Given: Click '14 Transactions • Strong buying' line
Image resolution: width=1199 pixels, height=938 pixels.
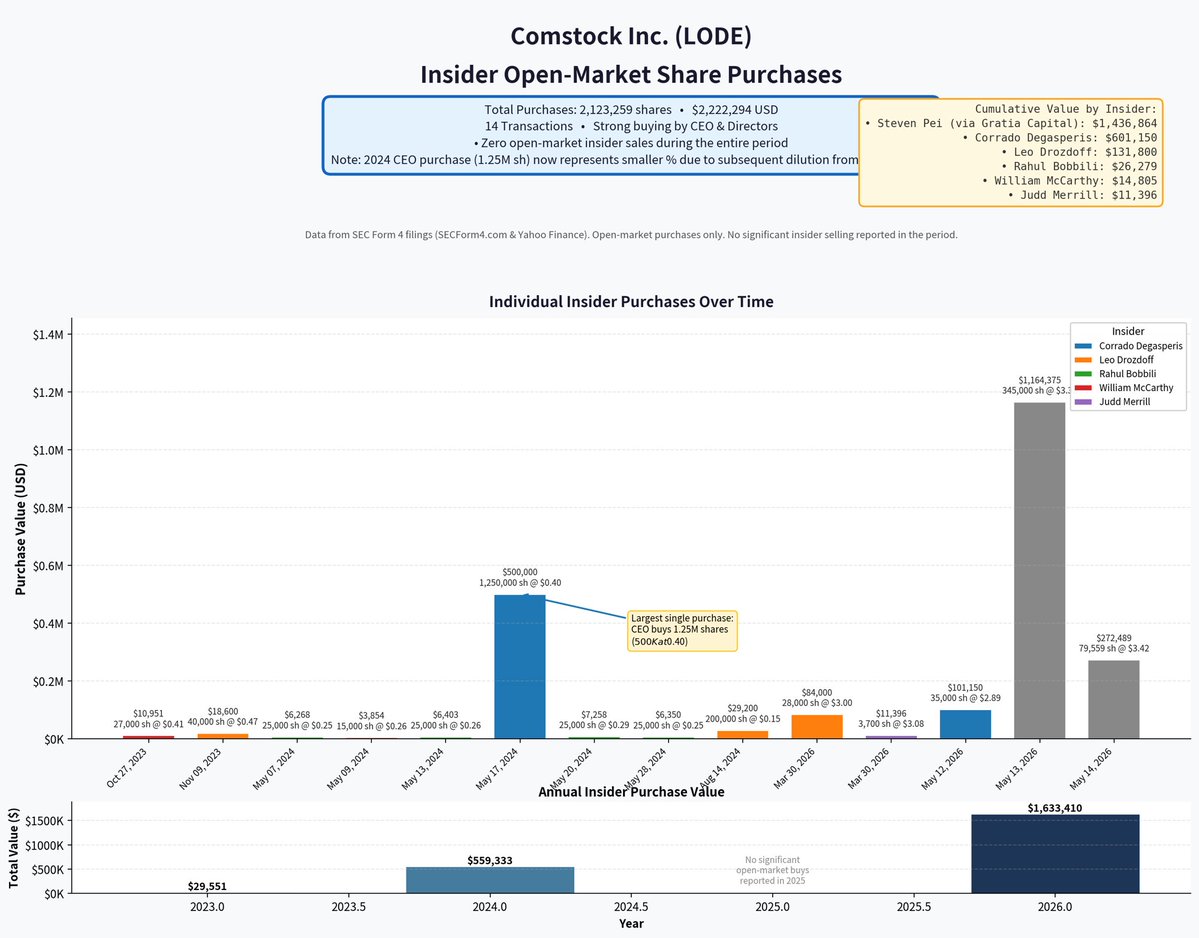Looking at the screenshot, I should [x=631, y=126].
